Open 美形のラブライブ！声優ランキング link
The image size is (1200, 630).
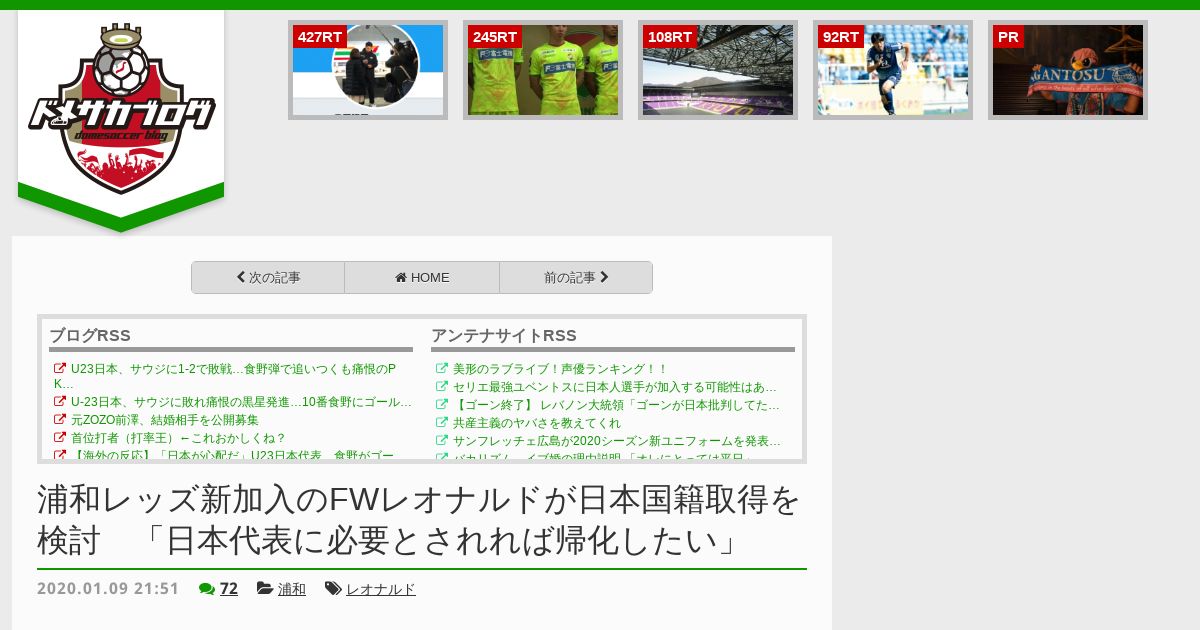[560, 369]
